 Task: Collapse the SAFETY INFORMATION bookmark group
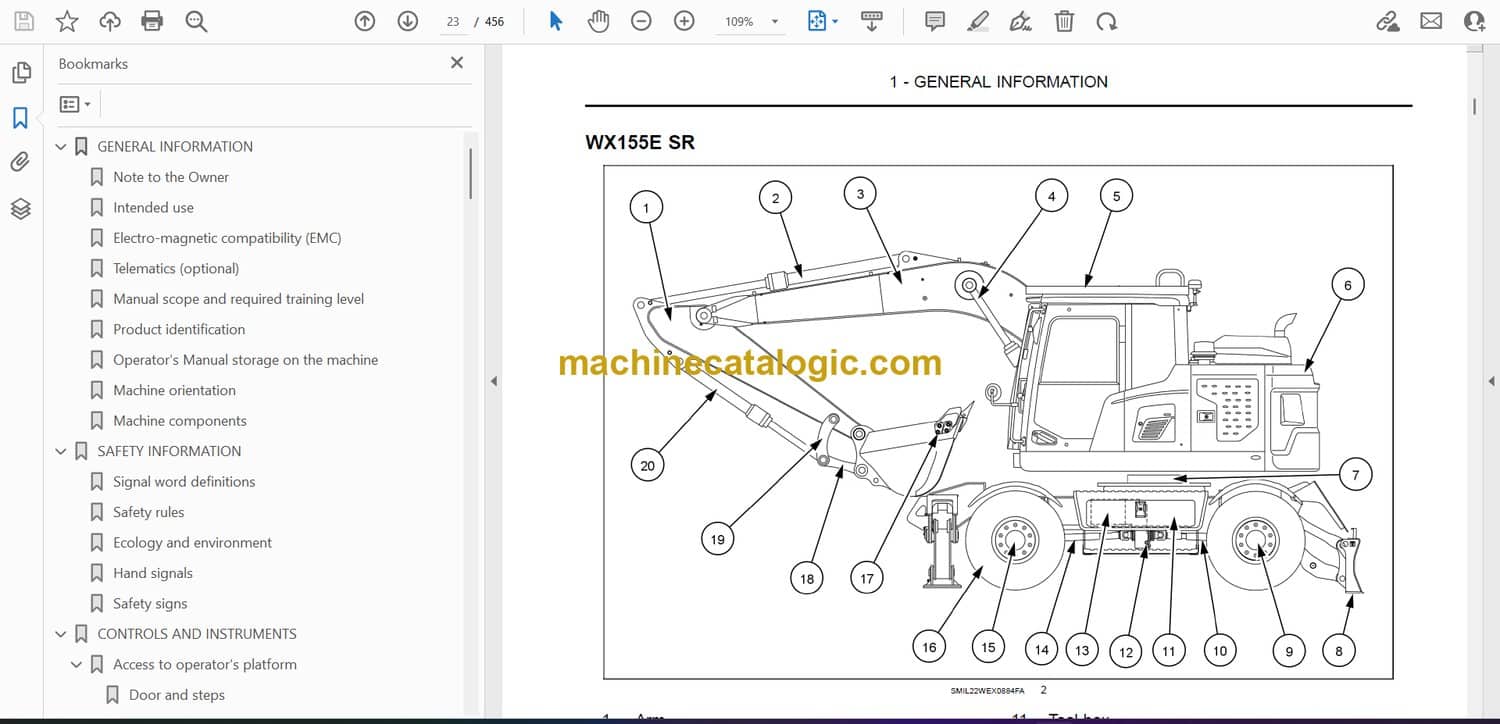click(60, 452)
